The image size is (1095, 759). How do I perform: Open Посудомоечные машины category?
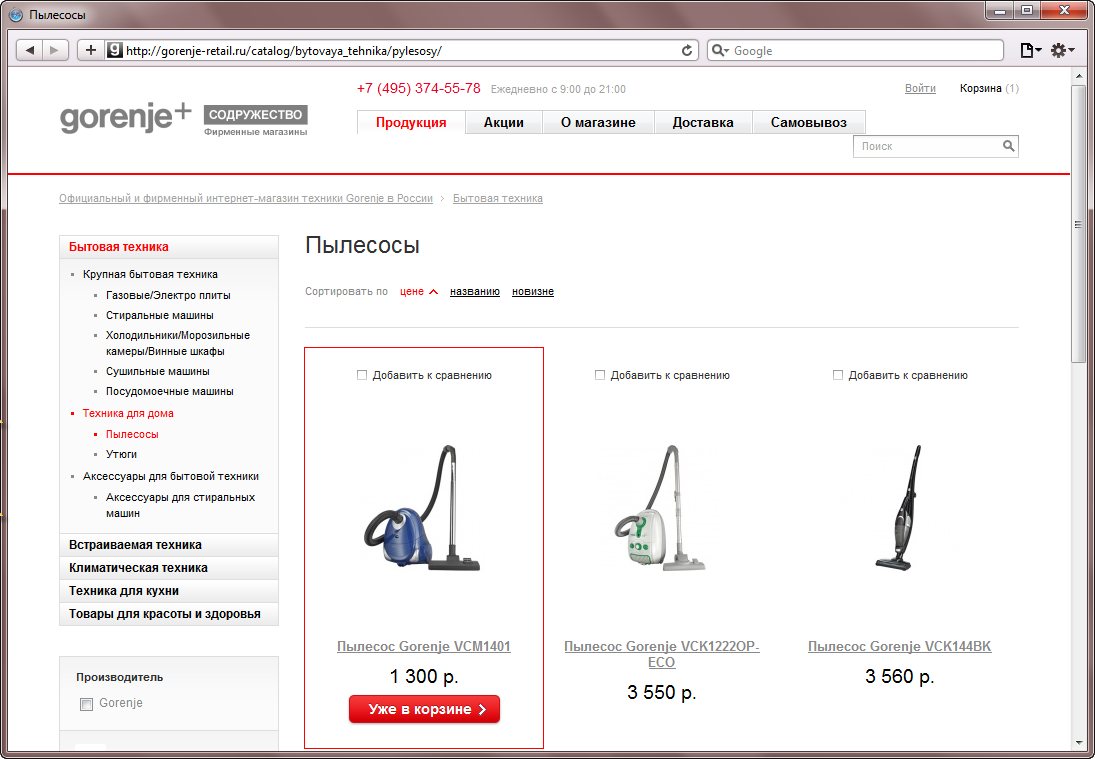coord(169,391)
